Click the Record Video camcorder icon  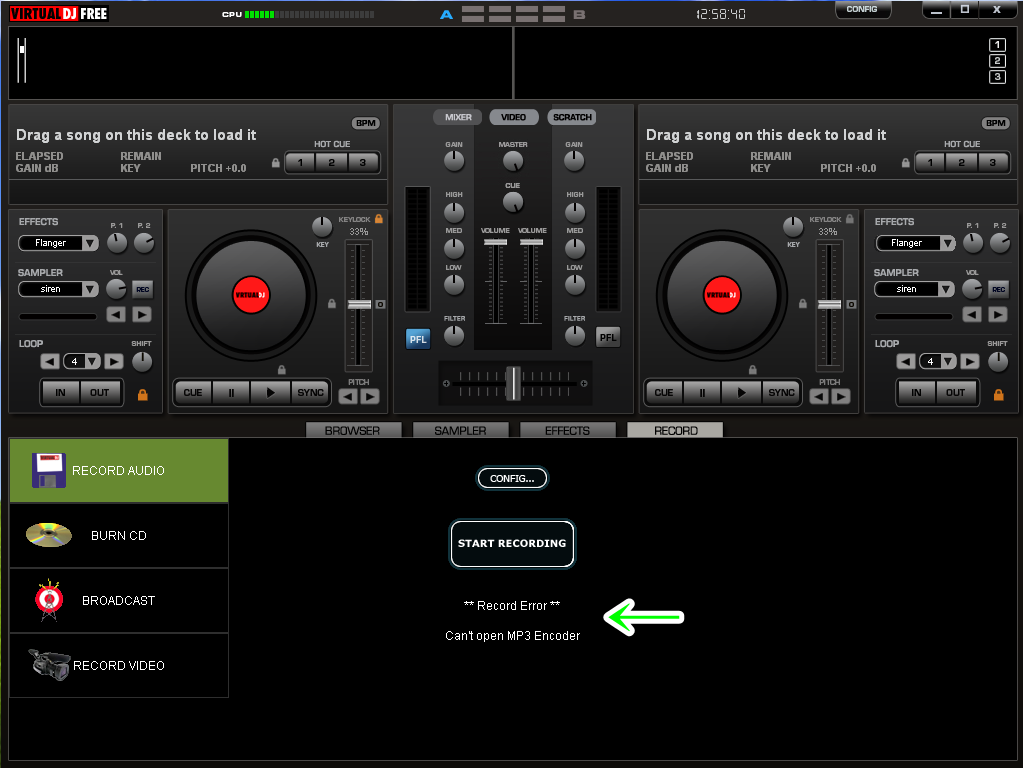[49, 664]
